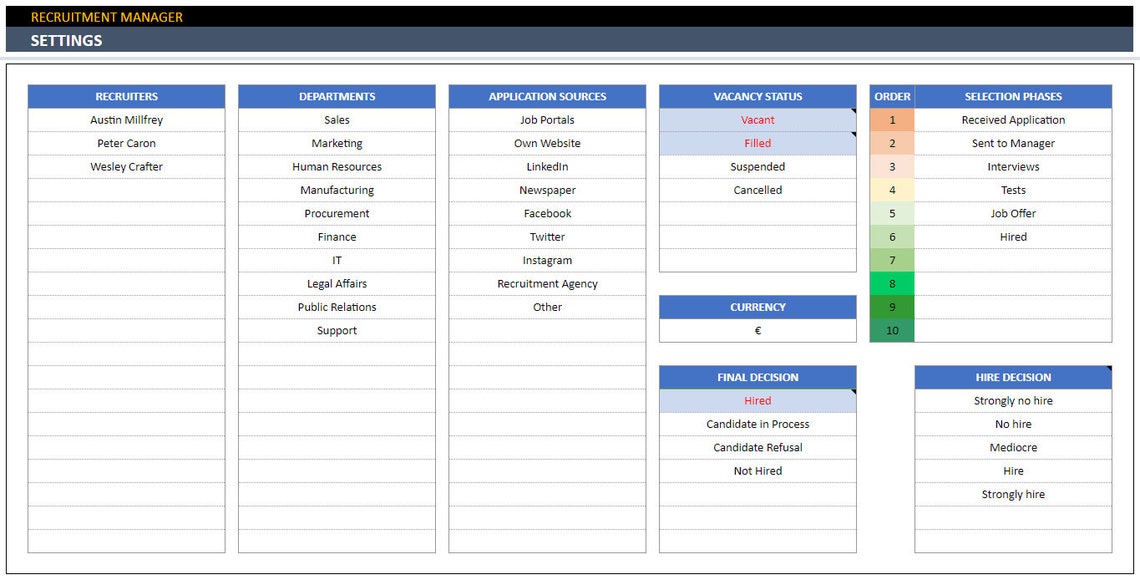
Task: Select order number 1 orange cell
Action: pyautogui.click(x=892, y=120)
